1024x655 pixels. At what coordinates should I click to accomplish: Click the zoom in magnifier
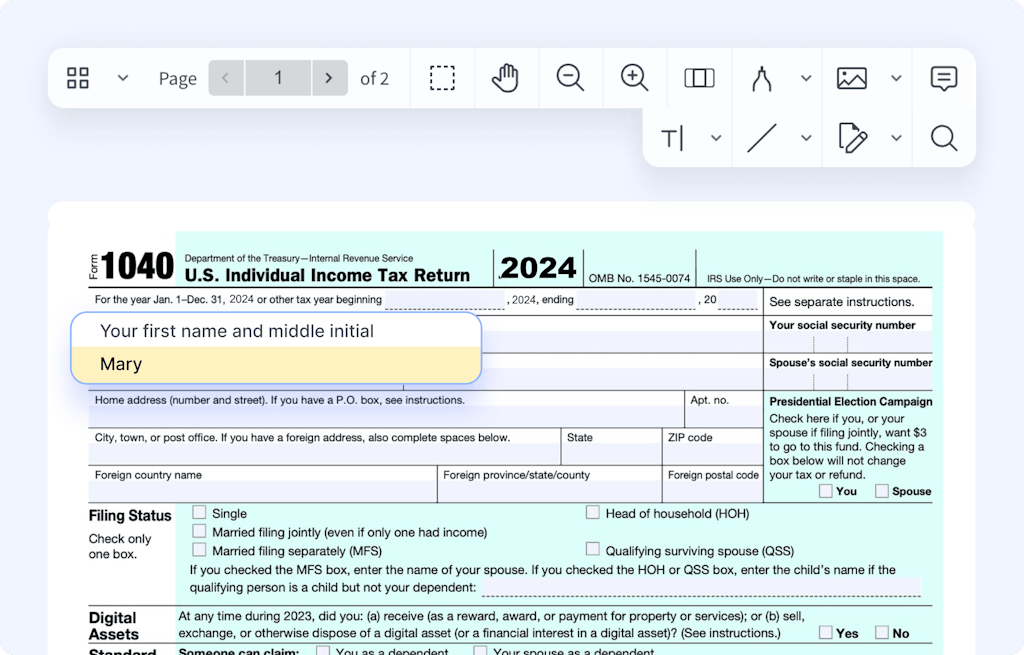tap(634, 78)
